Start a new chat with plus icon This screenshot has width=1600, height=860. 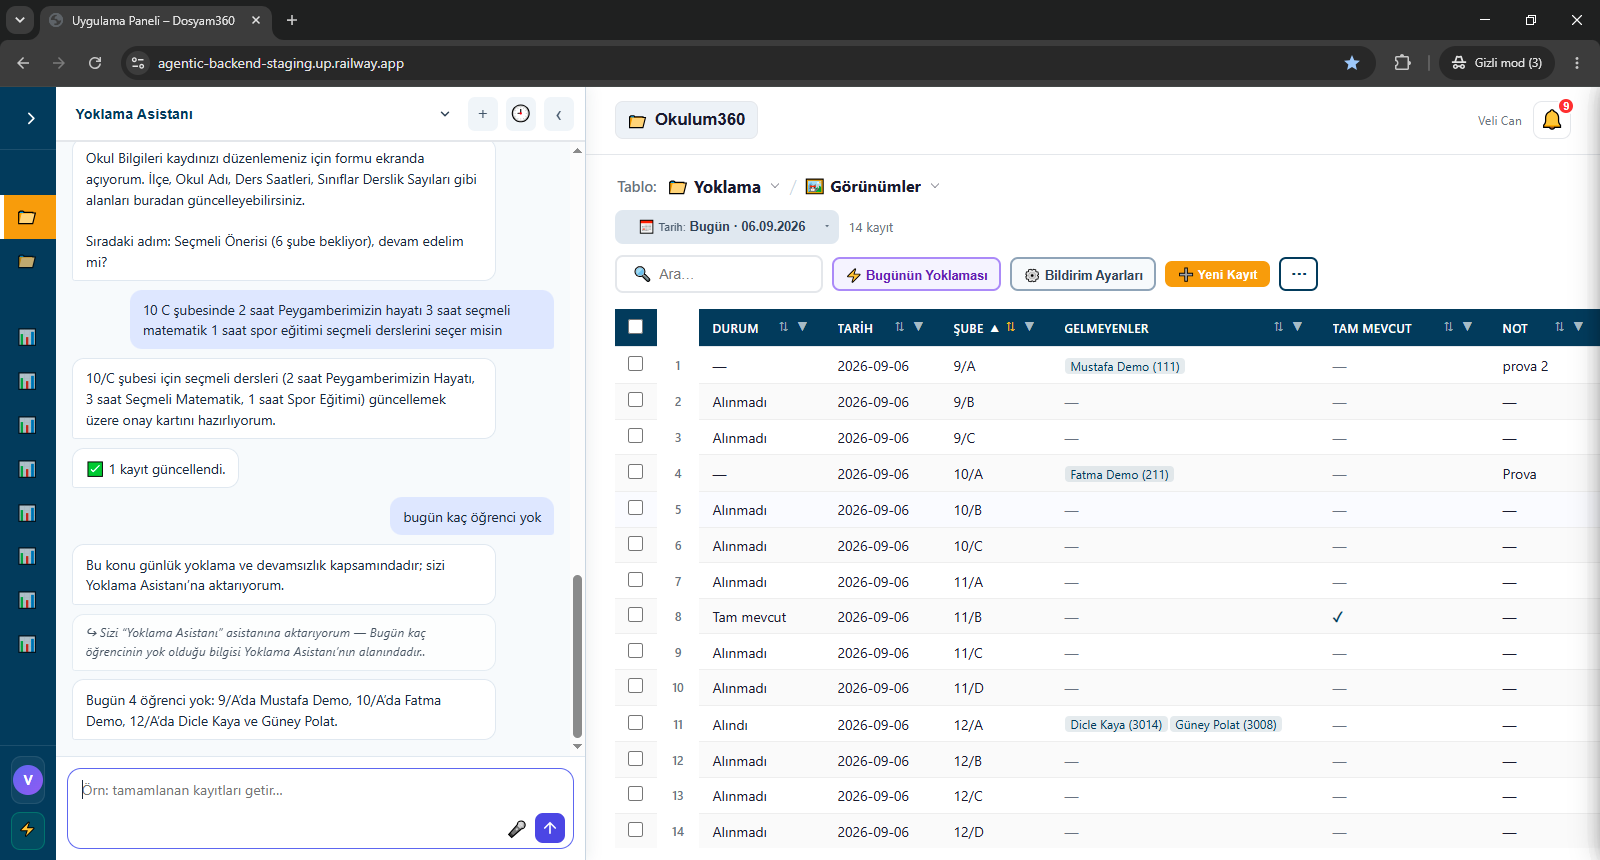tap(483, 114)
